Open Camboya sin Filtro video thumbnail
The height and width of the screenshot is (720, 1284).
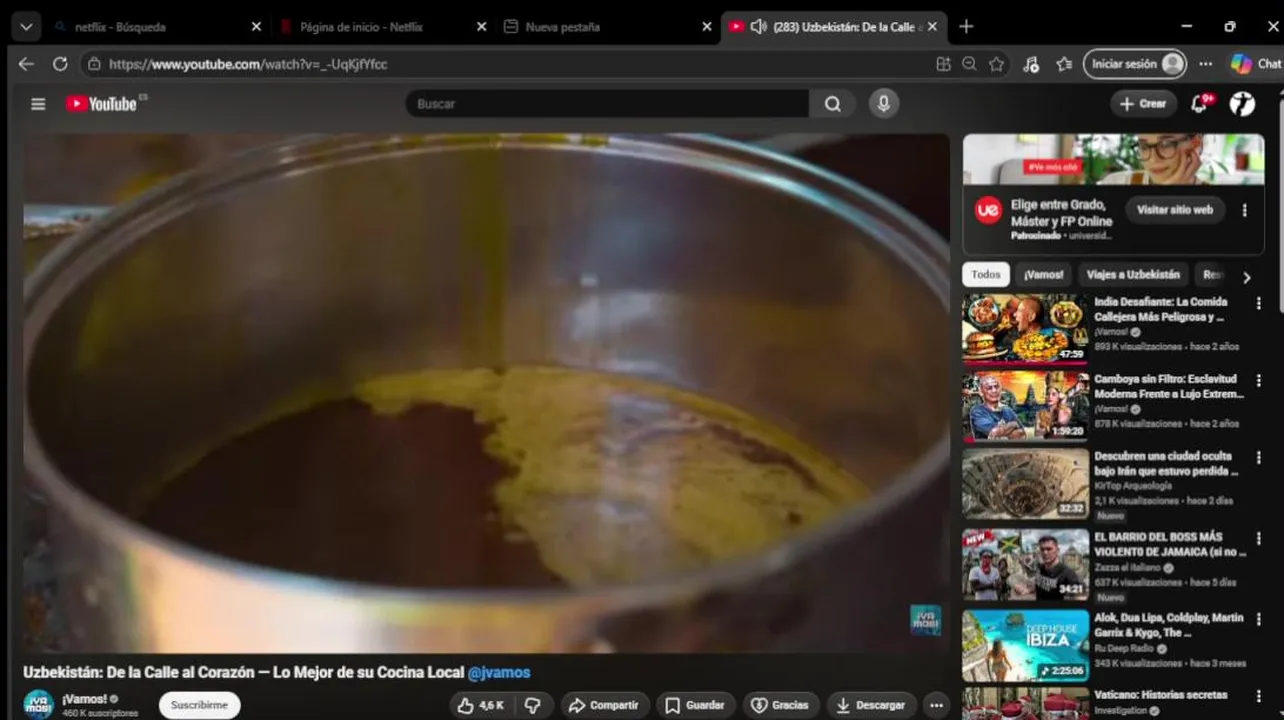[x=1025, y=406]
